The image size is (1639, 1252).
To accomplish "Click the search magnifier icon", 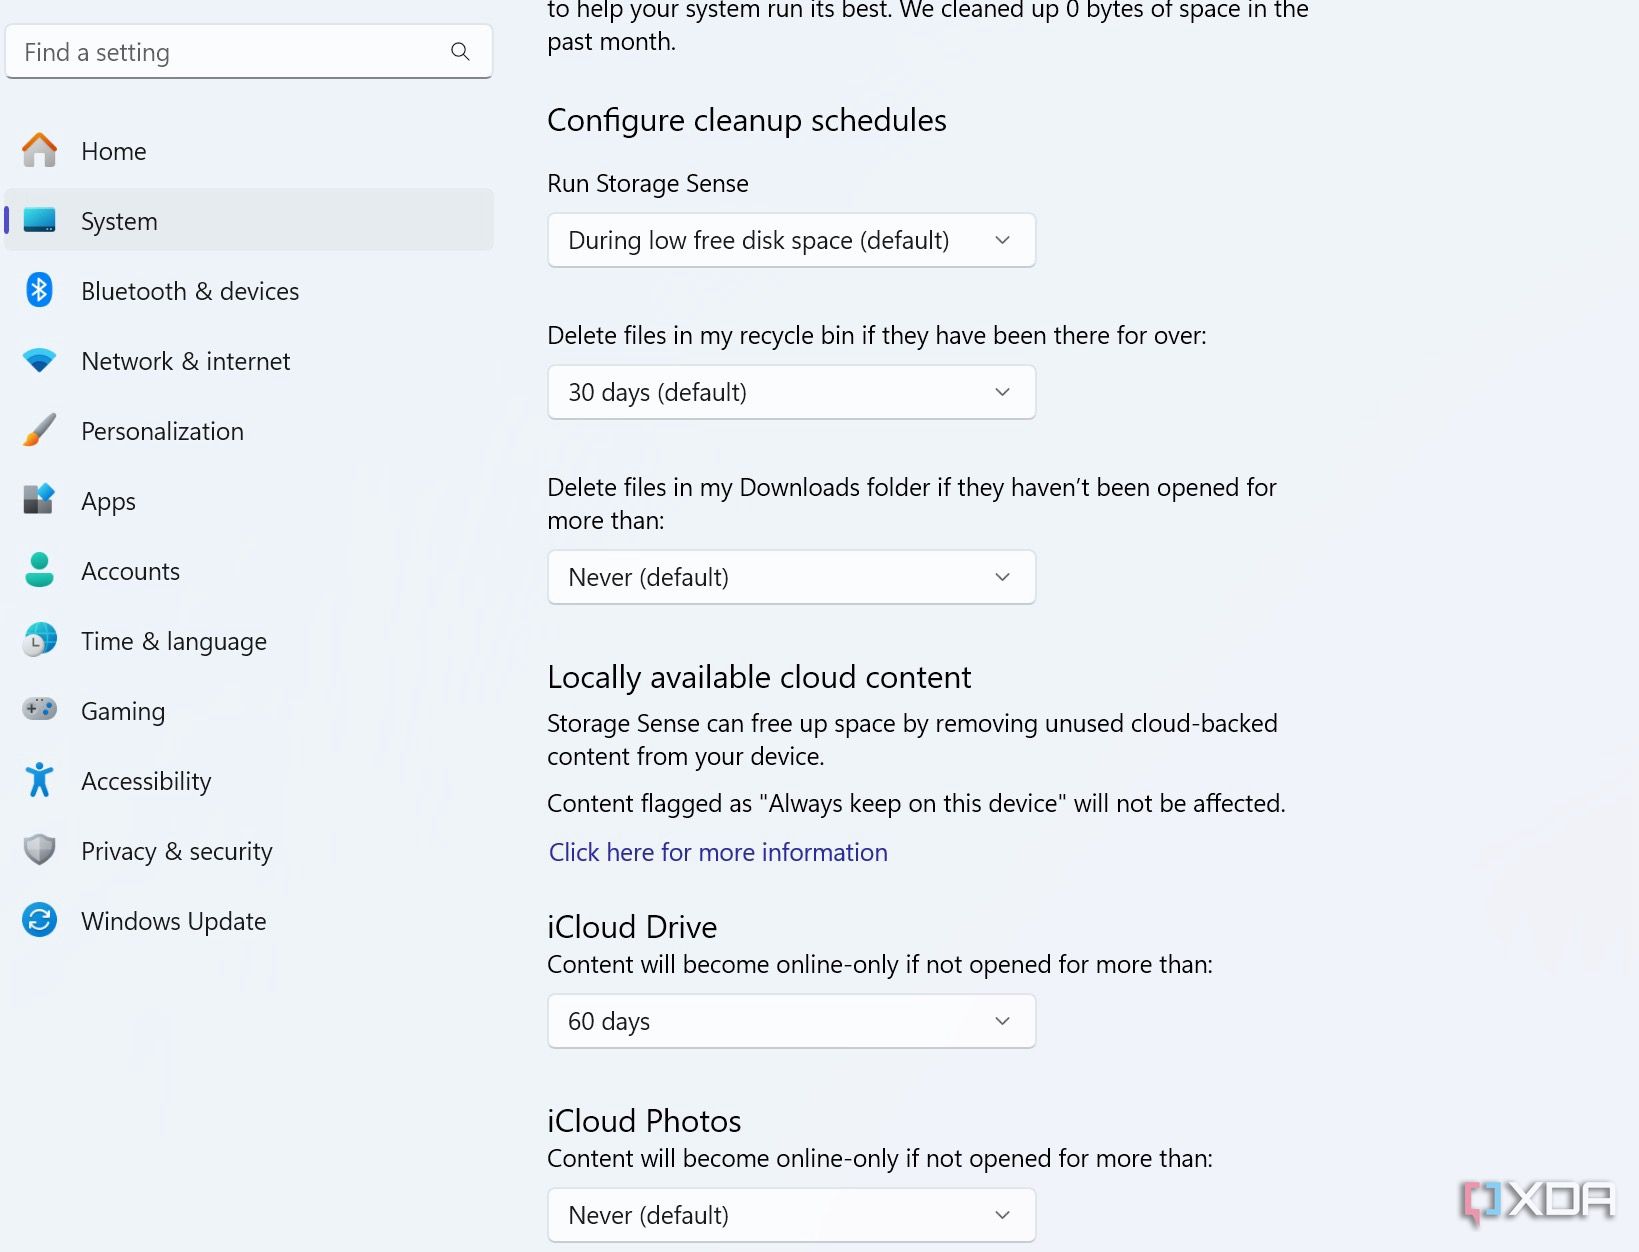I will (460, 51).
